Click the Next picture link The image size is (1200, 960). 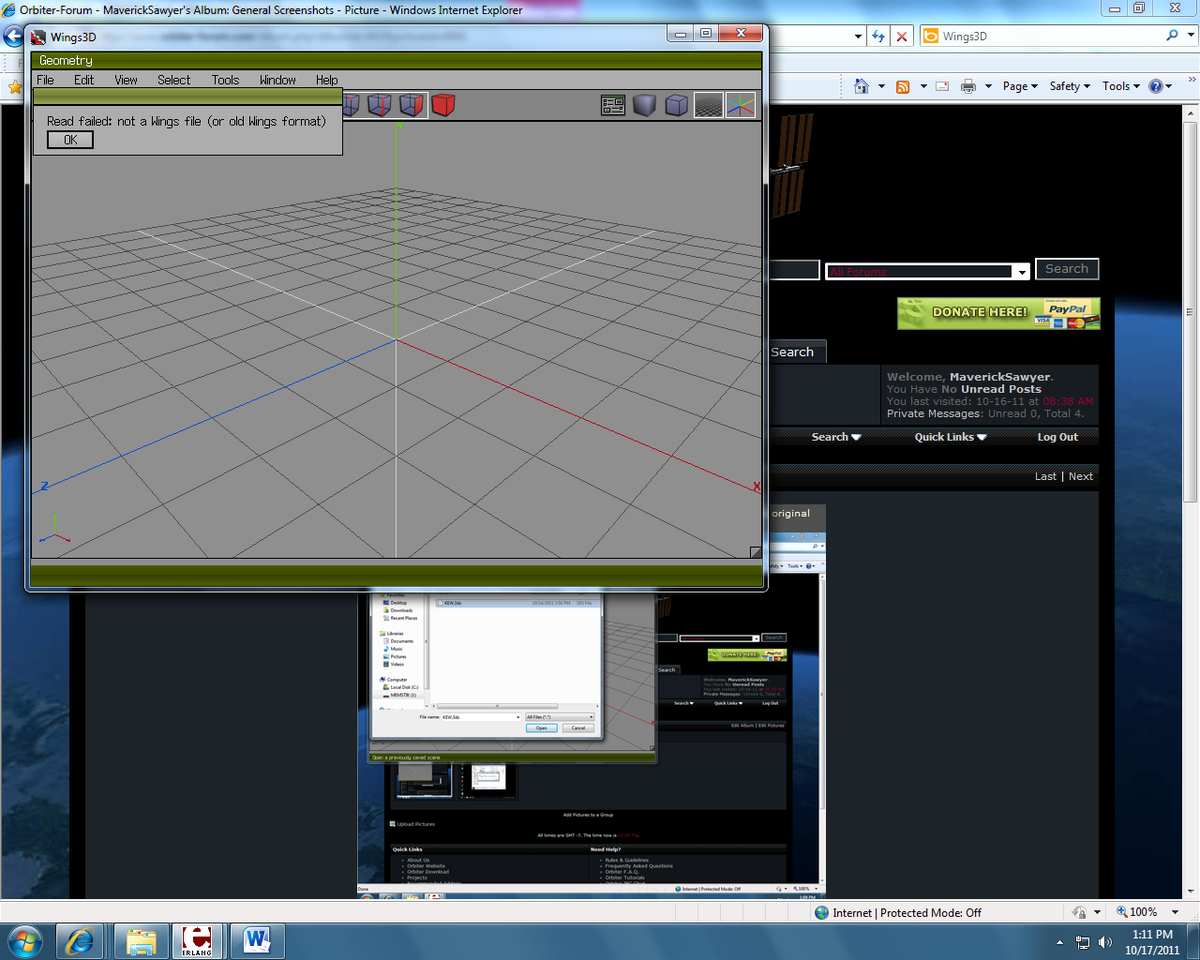[1081, 476]
